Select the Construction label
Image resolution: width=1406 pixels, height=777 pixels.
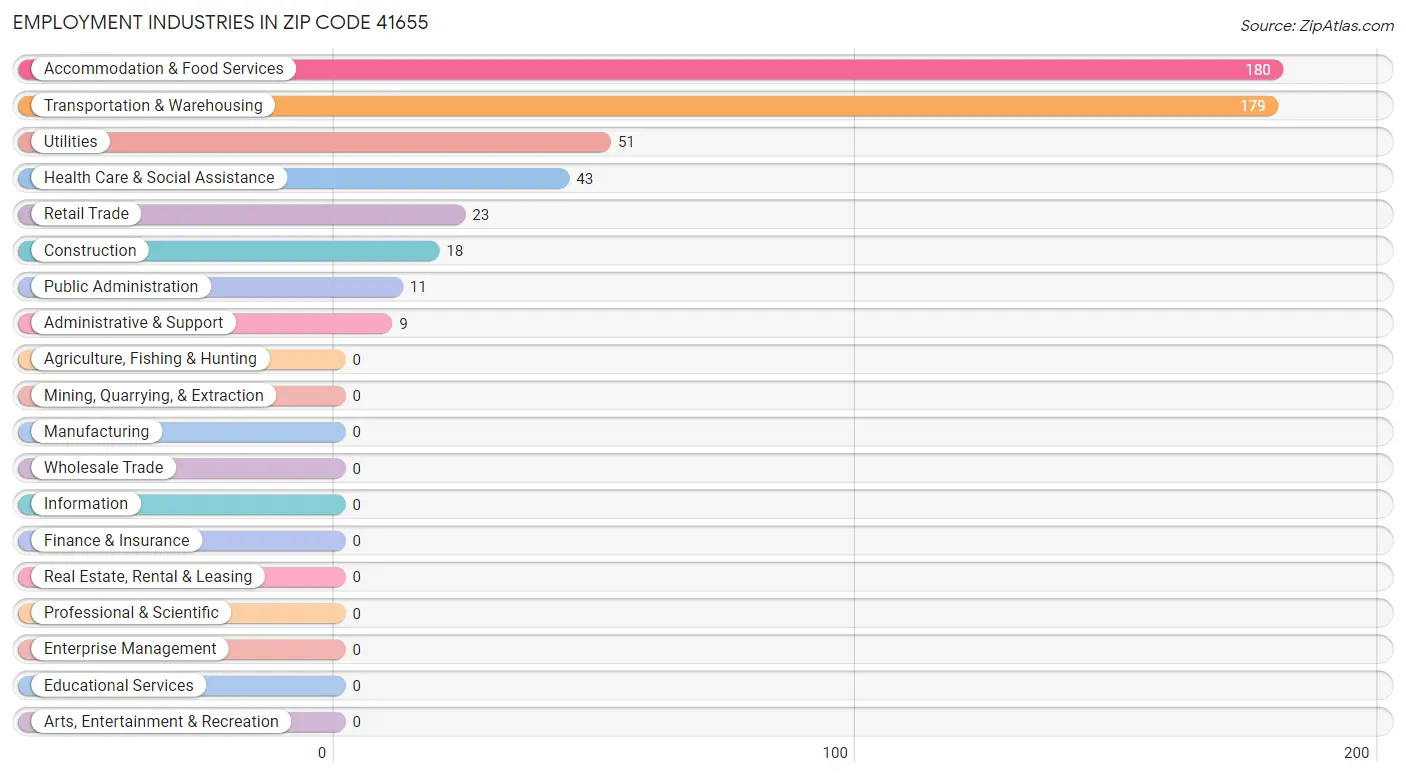(90, 250)
